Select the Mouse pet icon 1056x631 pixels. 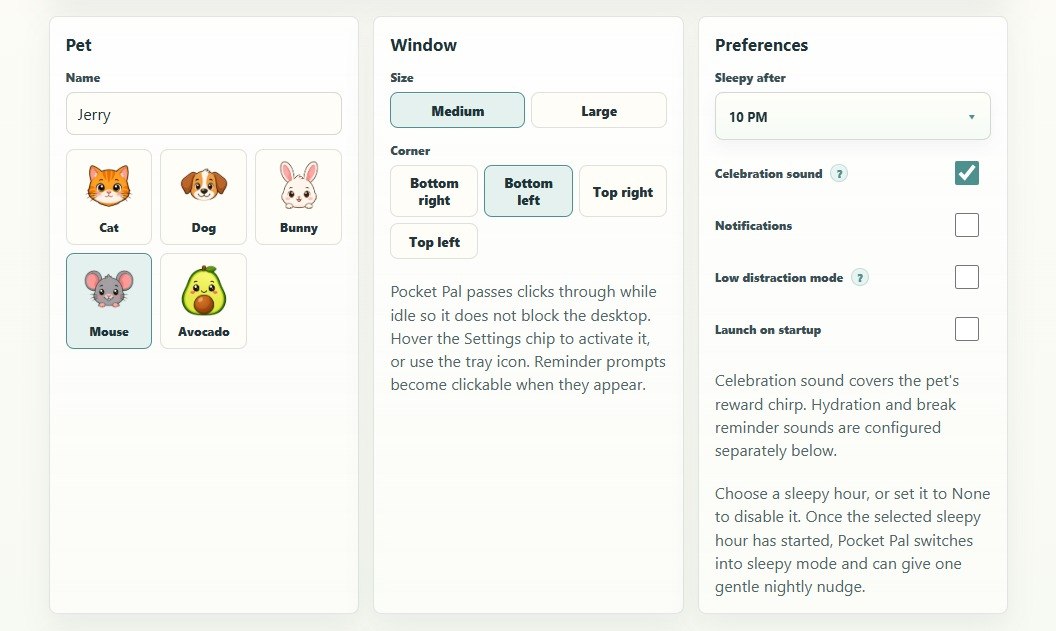(x=109, y=301)
